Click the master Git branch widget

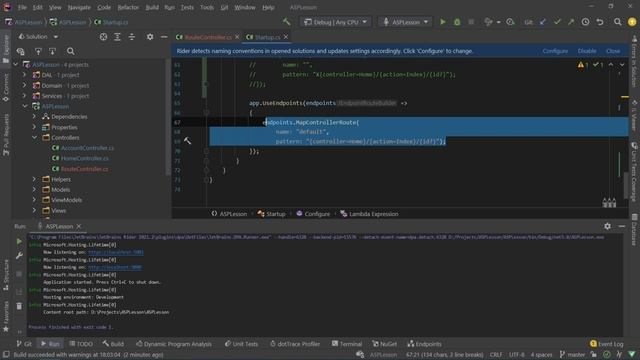(572, 355)
